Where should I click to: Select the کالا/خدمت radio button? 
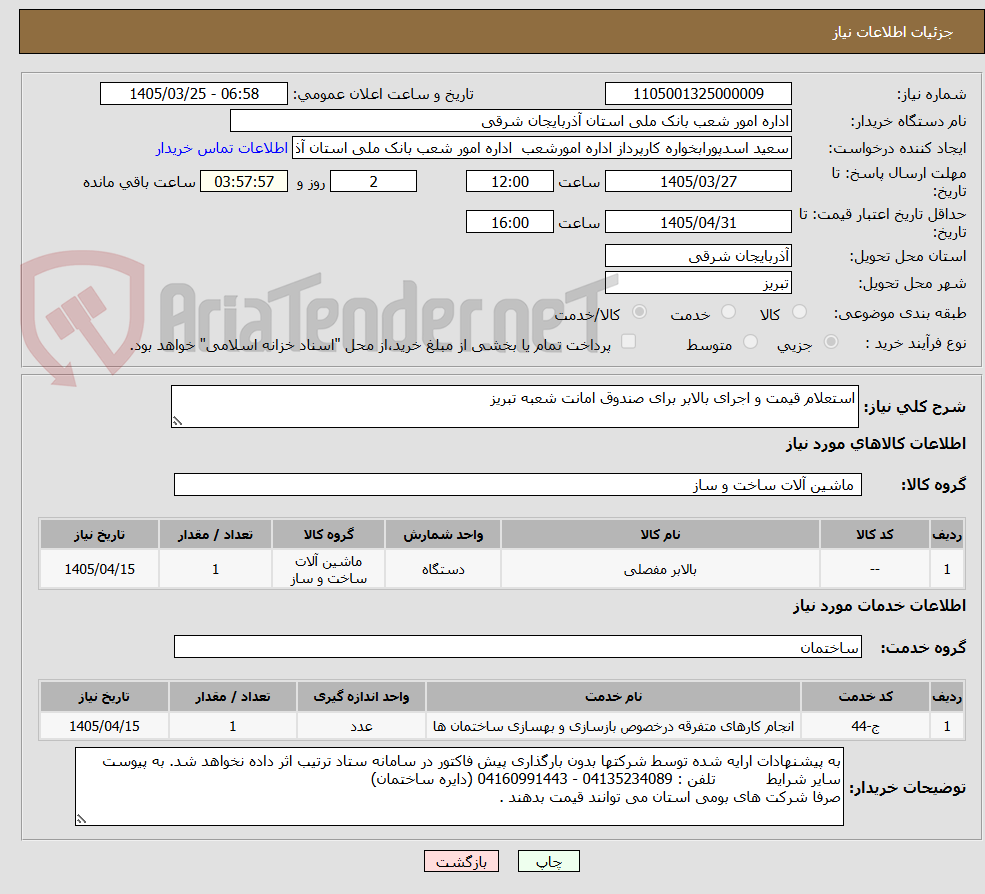coord(639,312)
